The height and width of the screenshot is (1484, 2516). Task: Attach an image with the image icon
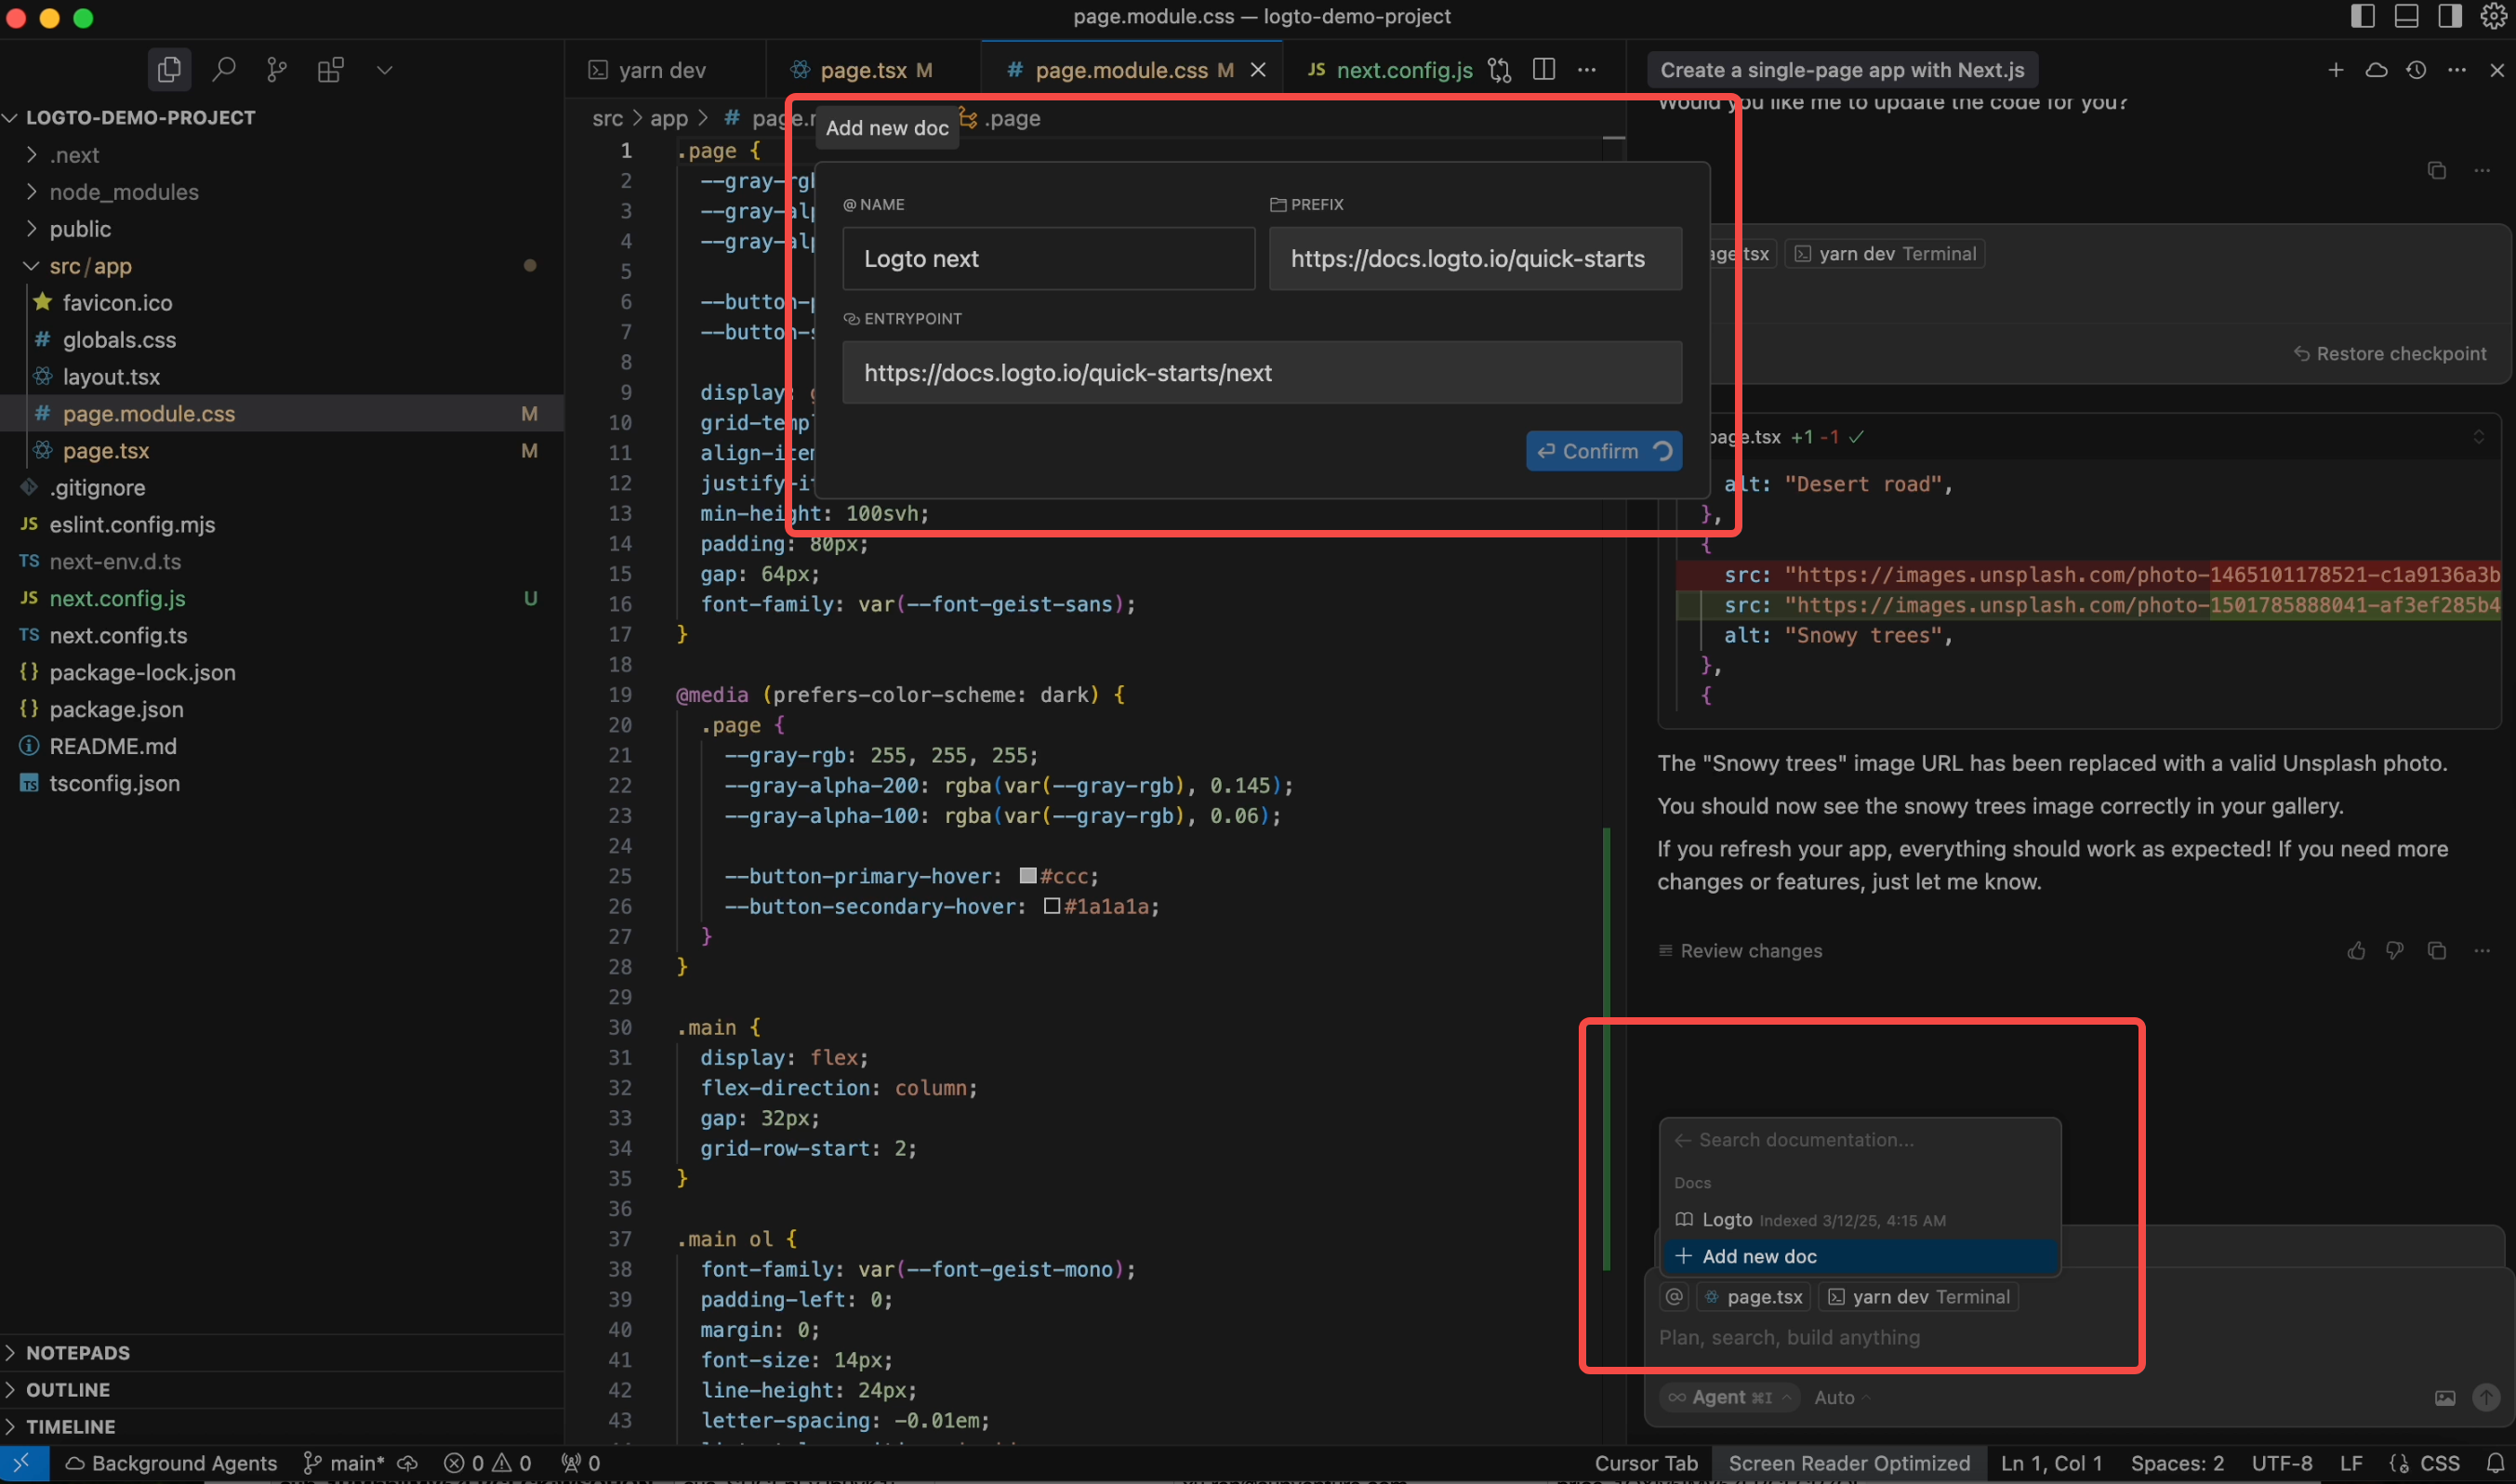[x=2445, y=1398]
